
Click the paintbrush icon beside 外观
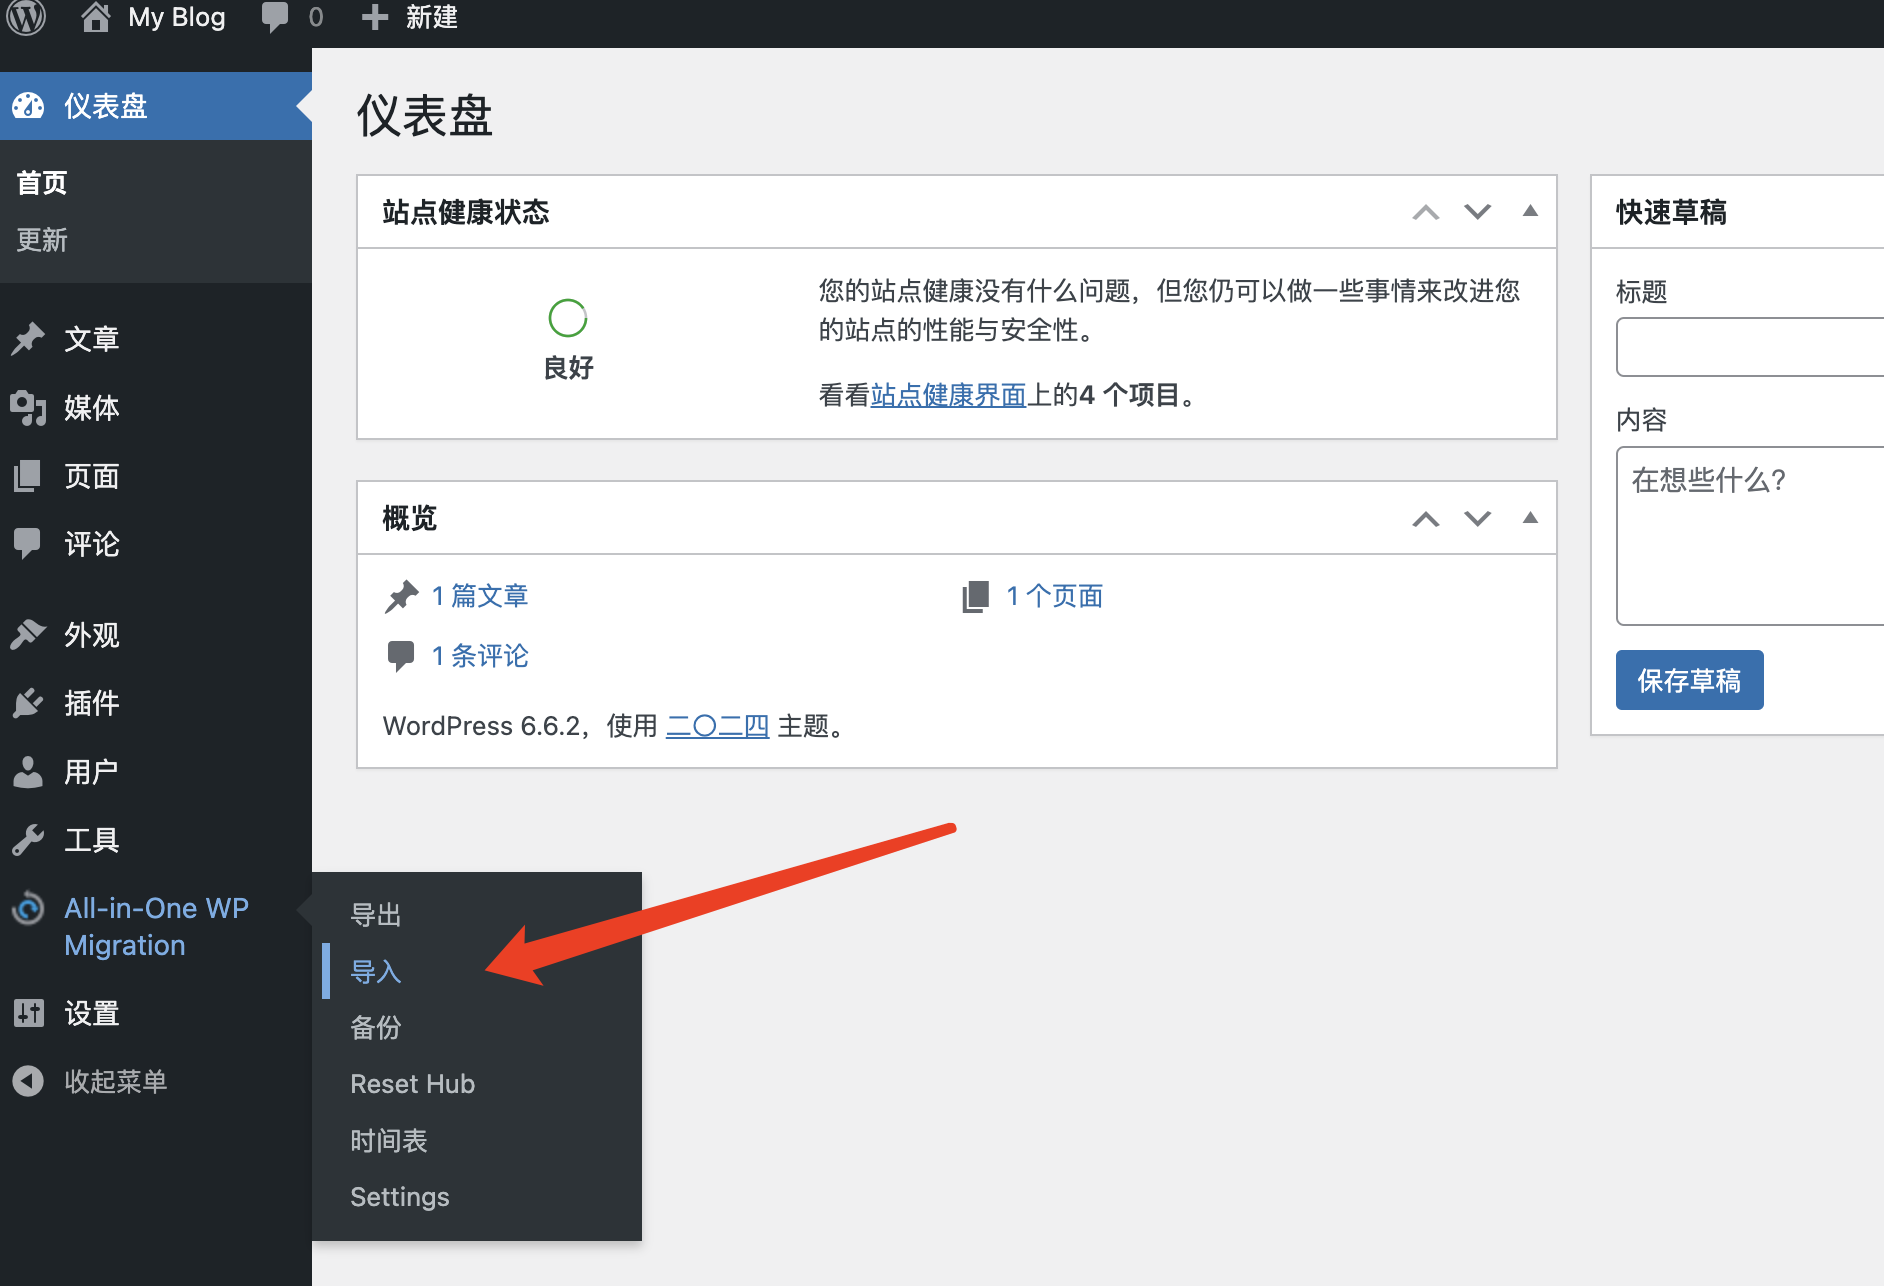pos(28,634)
